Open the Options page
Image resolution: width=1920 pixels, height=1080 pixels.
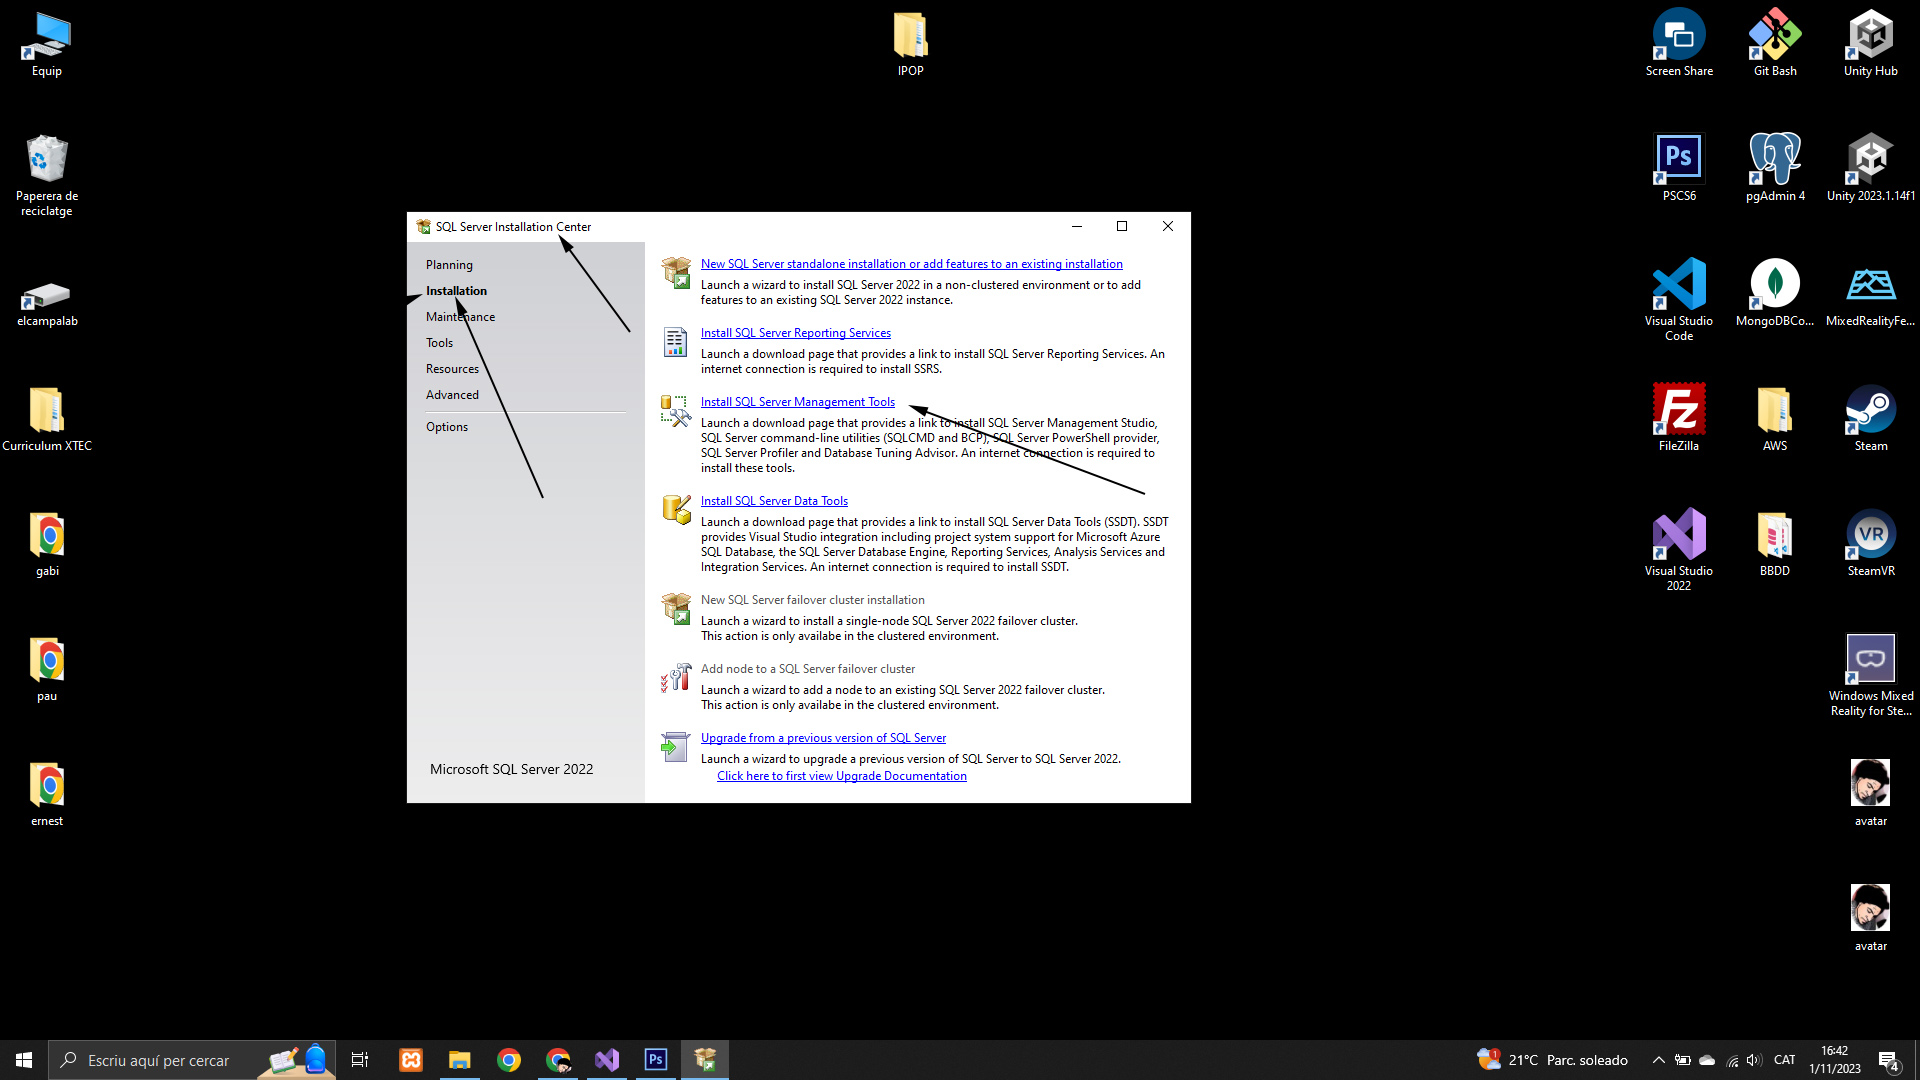point(446,427)
